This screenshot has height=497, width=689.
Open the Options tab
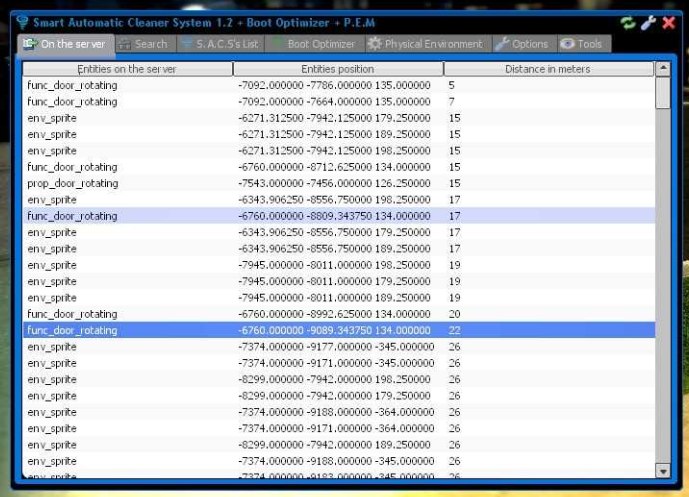coord(525,44)
